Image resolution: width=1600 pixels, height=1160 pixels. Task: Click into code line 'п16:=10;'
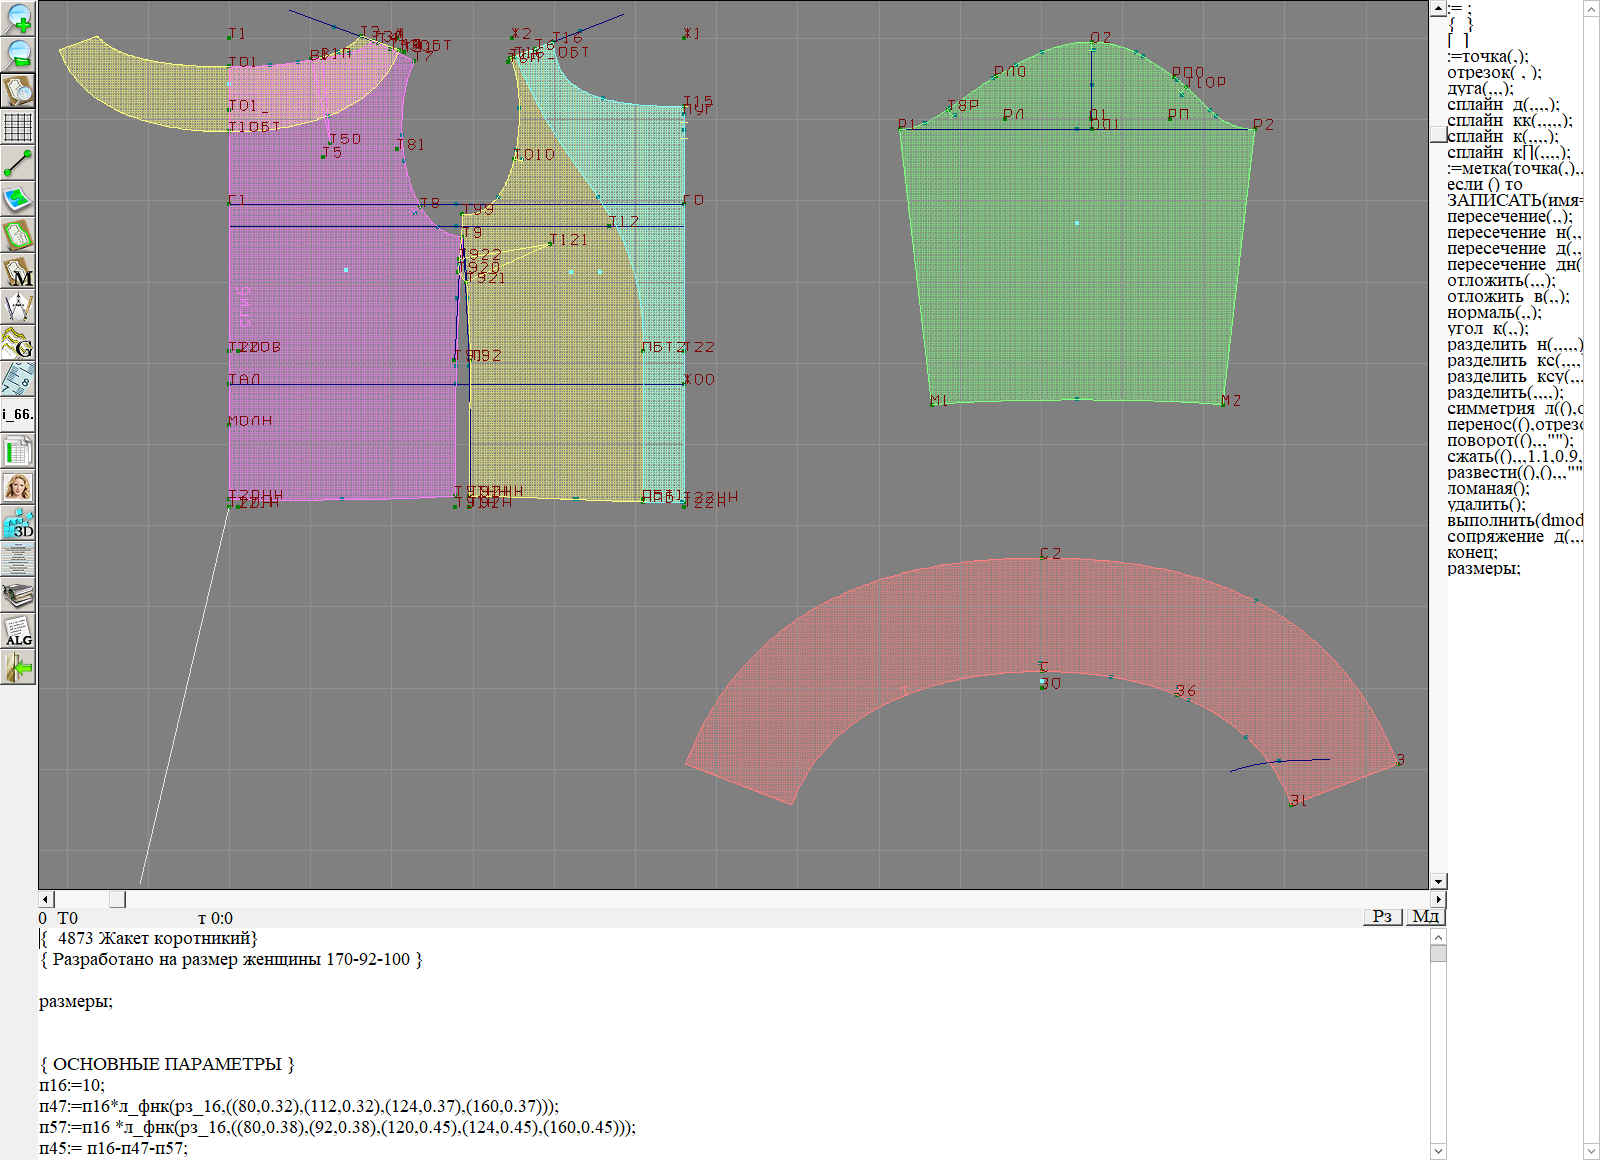coord(72,1085)
